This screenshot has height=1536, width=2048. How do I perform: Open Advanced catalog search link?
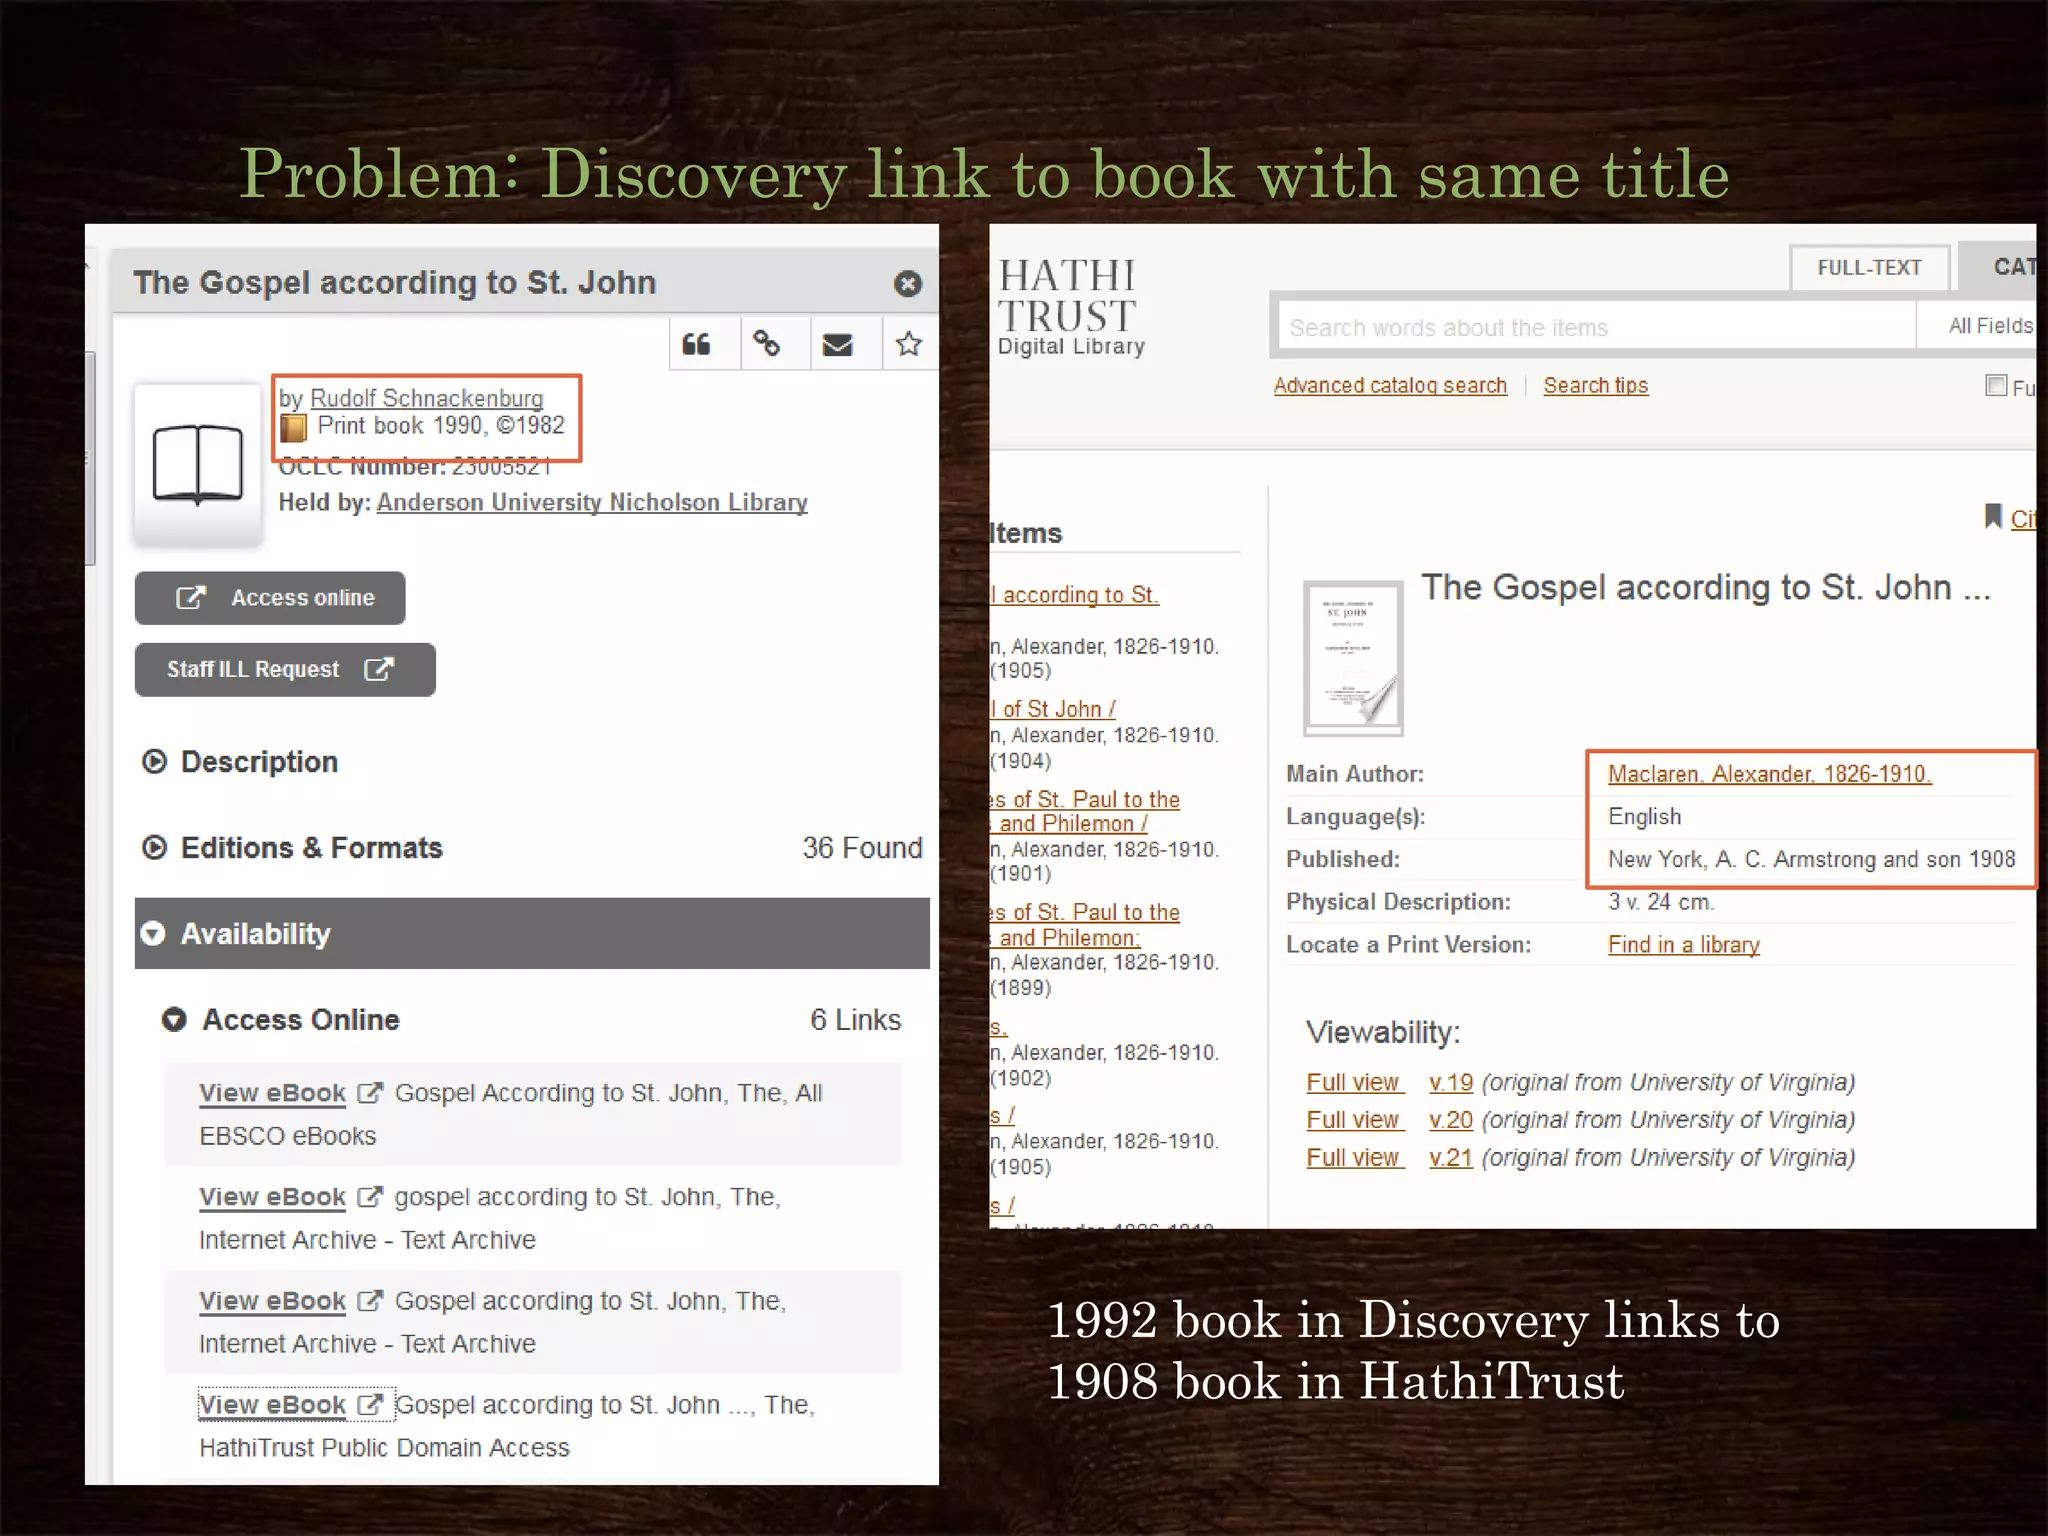(1390, 386)
